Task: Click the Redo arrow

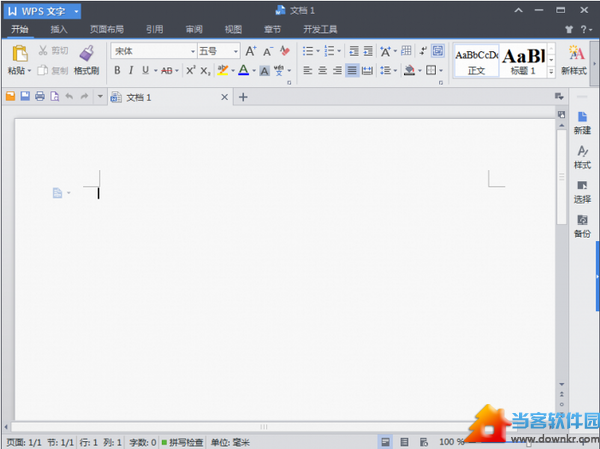Action: pyautogui.click(x=84, y=96)
